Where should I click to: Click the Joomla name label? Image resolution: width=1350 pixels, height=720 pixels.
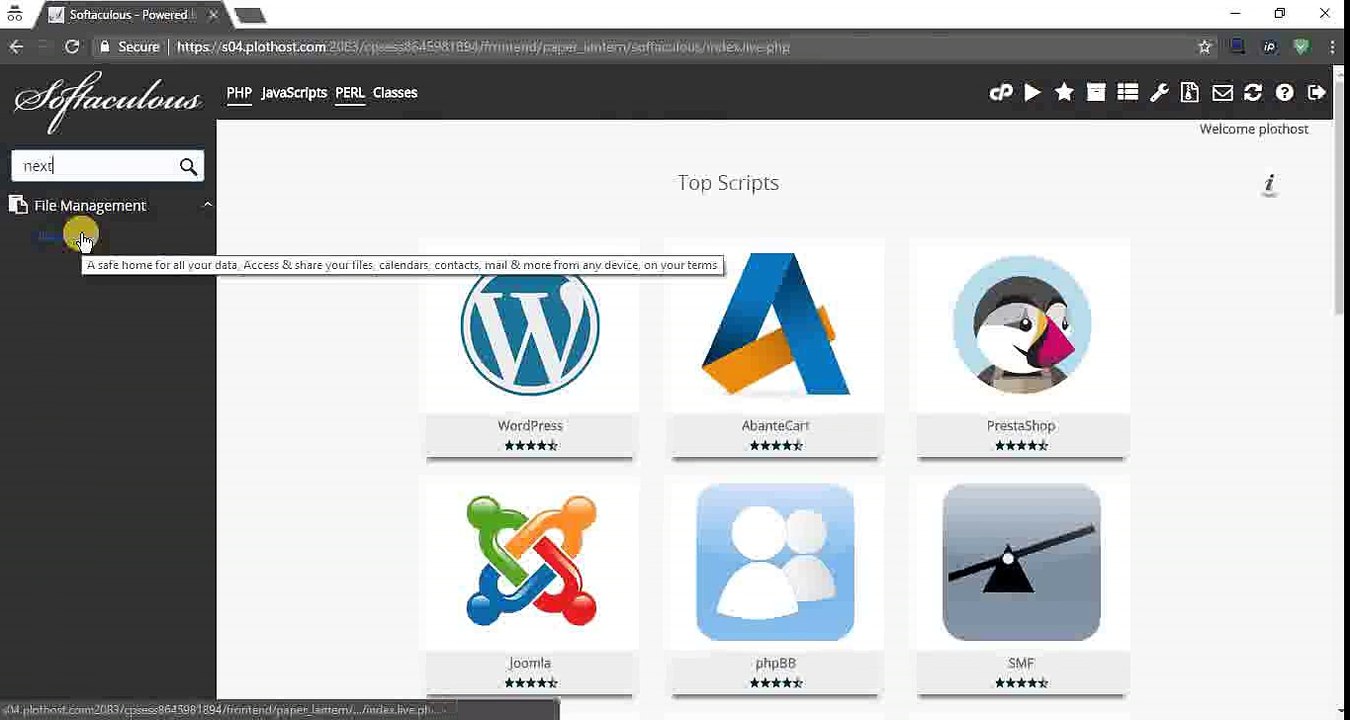pos(530,663)
